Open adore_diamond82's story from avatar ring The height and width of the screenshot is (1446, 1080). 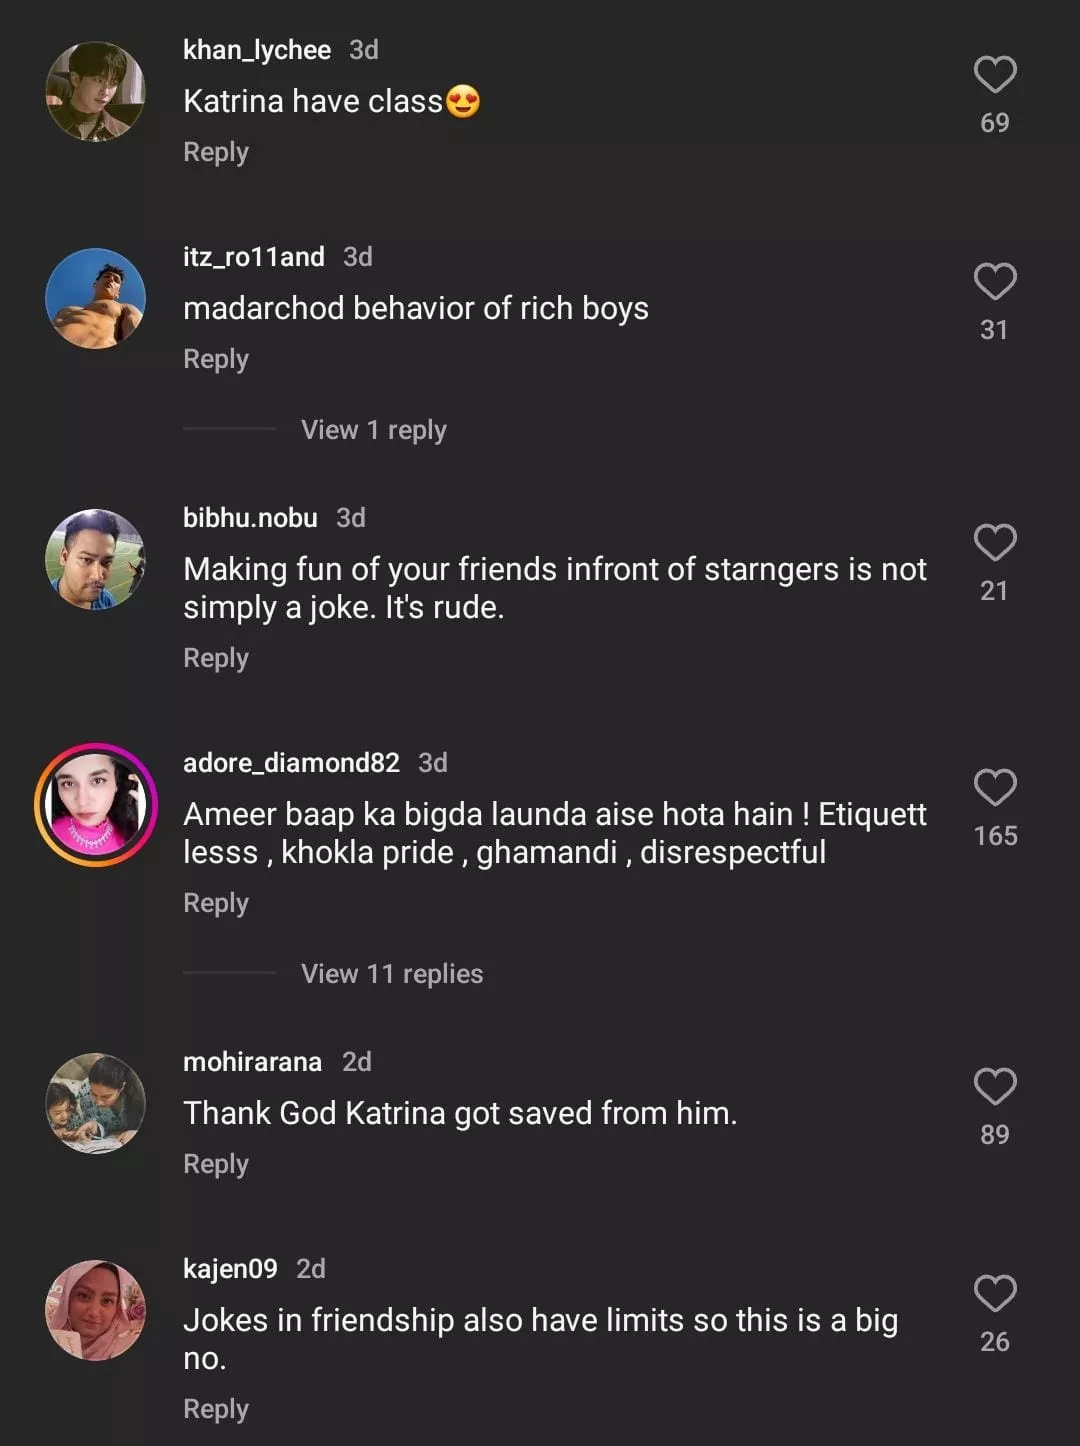(96, 805)
